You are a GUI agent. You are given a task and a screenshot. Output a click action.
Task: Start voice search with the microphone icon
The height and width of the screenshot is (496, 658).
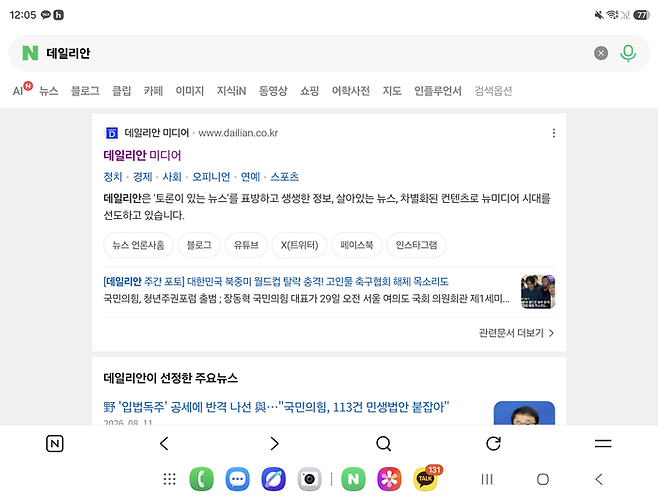coord(628,53)
